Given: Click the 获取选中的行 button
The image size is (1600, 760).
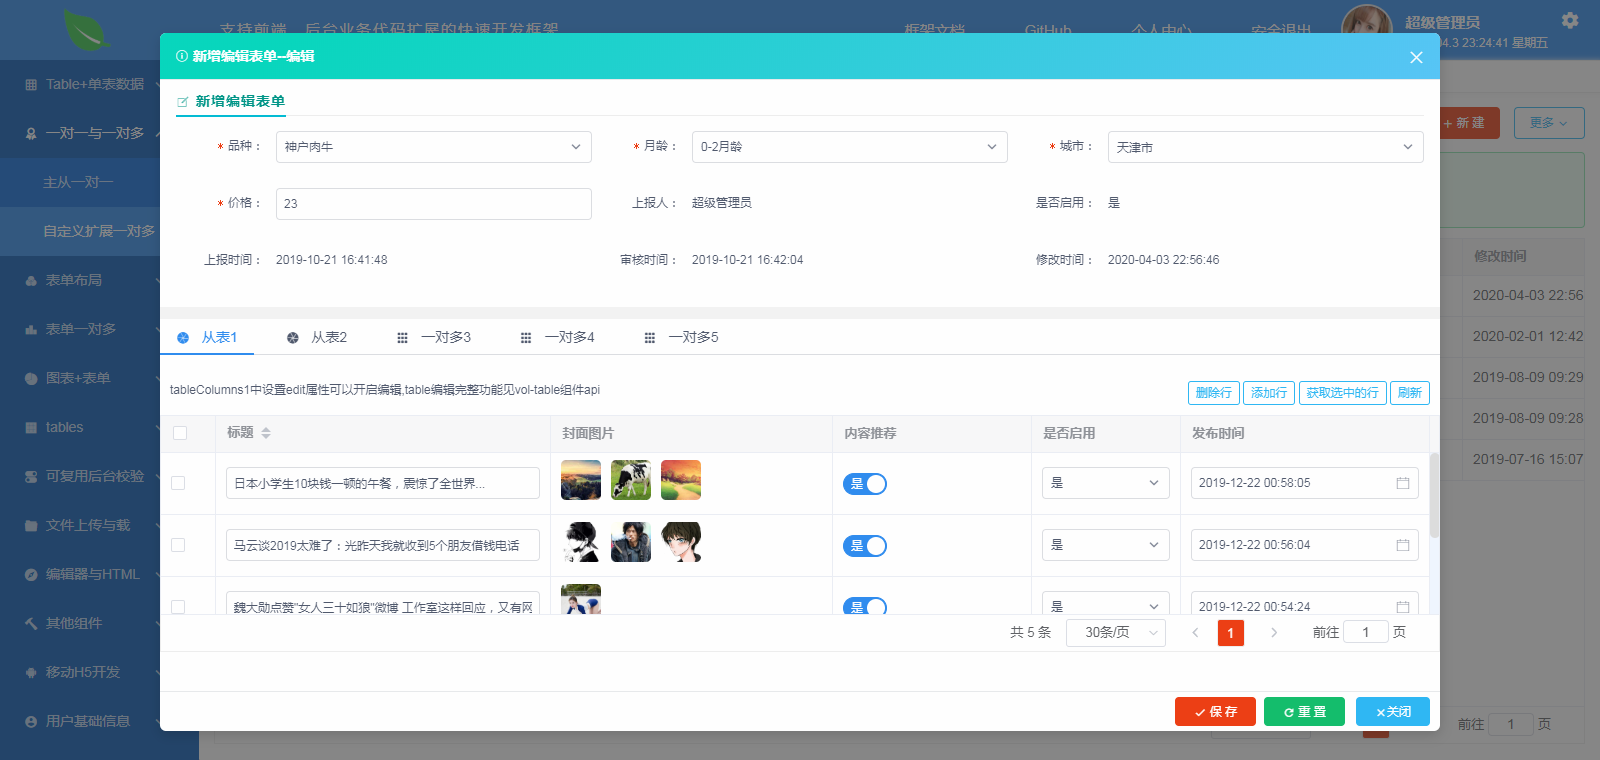Looking at the screenshot, I should click(1342, 393).
